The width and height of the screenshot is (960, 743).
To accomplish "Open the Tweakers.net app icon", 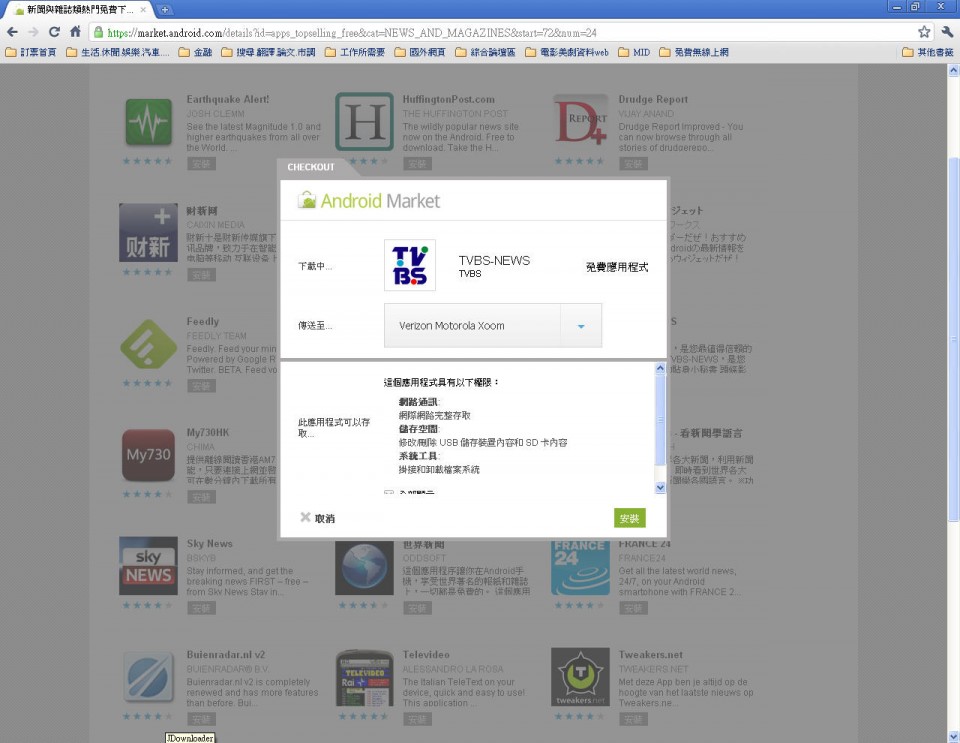I will pos(580,677).
